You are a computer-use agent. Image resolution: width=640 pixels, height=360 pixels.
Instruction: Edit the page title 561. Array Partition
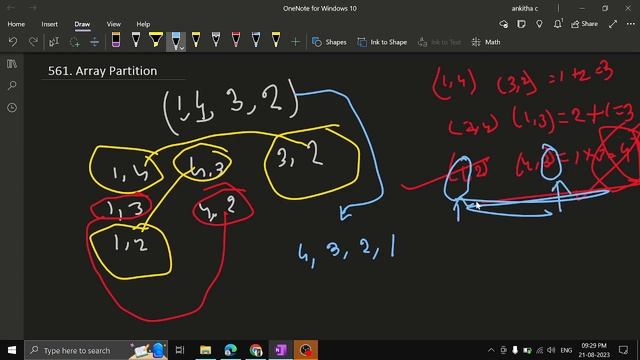pyautogui.click(x=102, y=71)
